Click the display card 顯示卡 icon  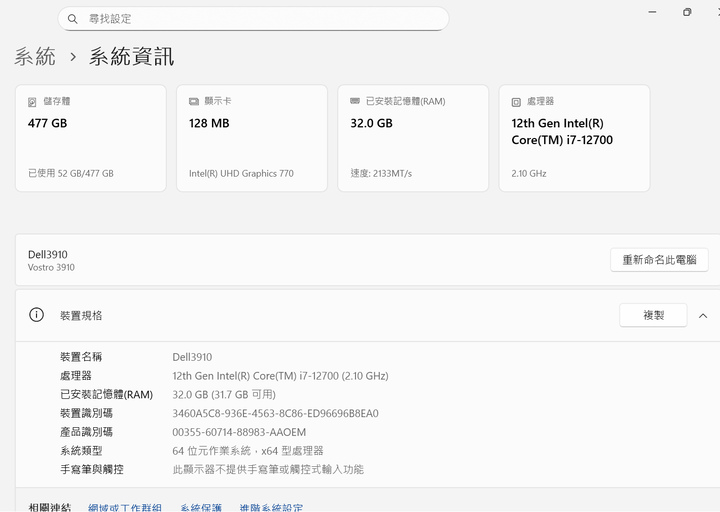[194, 101]
